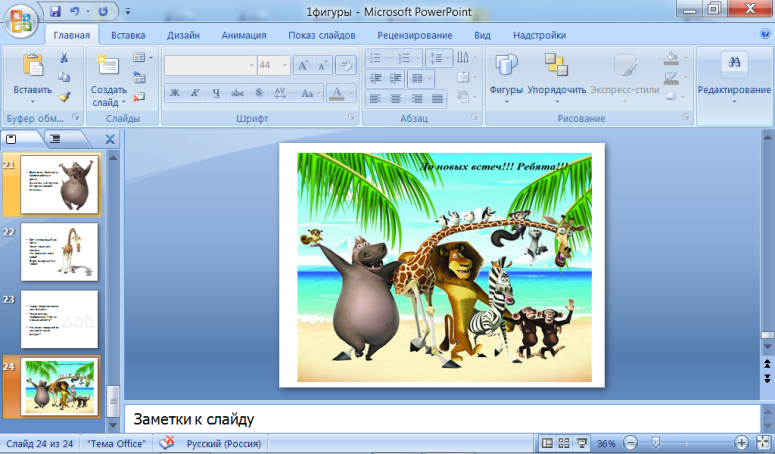Redo the last action
This screenshot has width=775, height=454.
pyautogui.click(x=103, y=11)
